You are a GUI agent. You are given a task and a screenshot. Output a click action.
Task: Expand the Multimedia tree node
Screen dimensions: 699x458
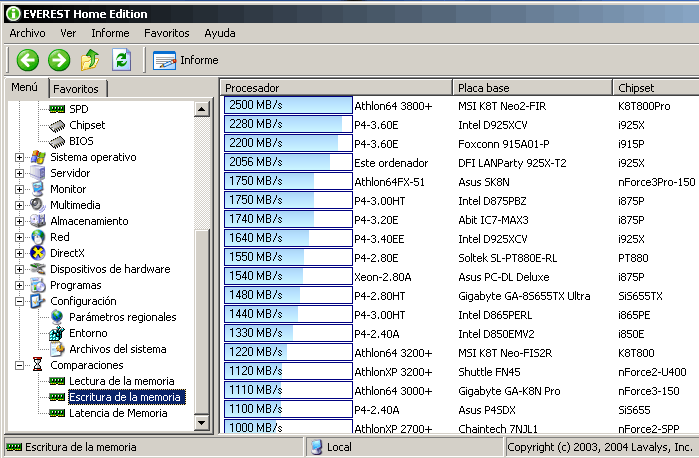point(19,206)
